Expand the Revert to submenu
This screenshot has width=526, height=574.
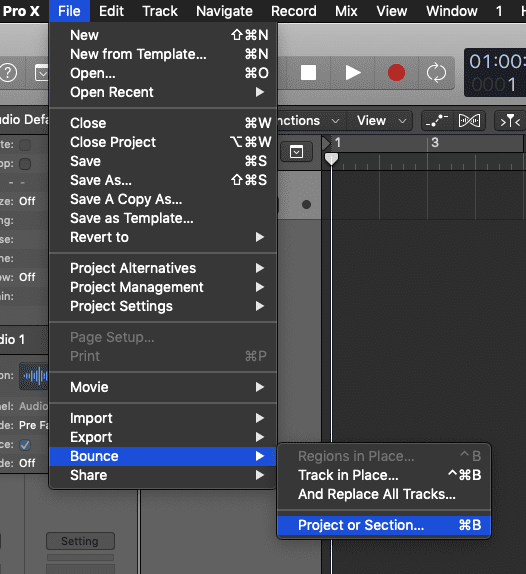(163, 237)
